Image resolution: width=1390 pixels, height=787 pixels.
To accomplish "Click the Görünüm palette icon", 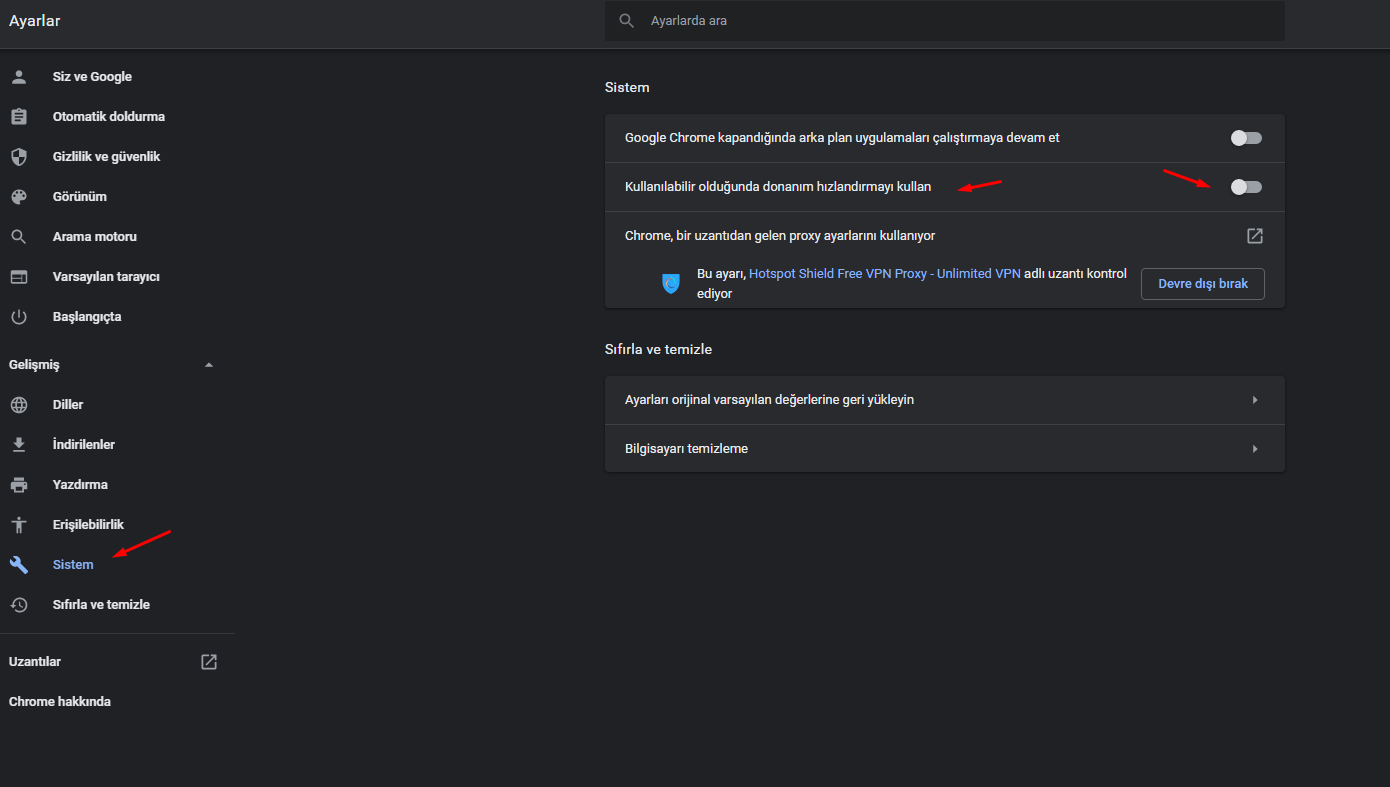I will coord(19,197).
